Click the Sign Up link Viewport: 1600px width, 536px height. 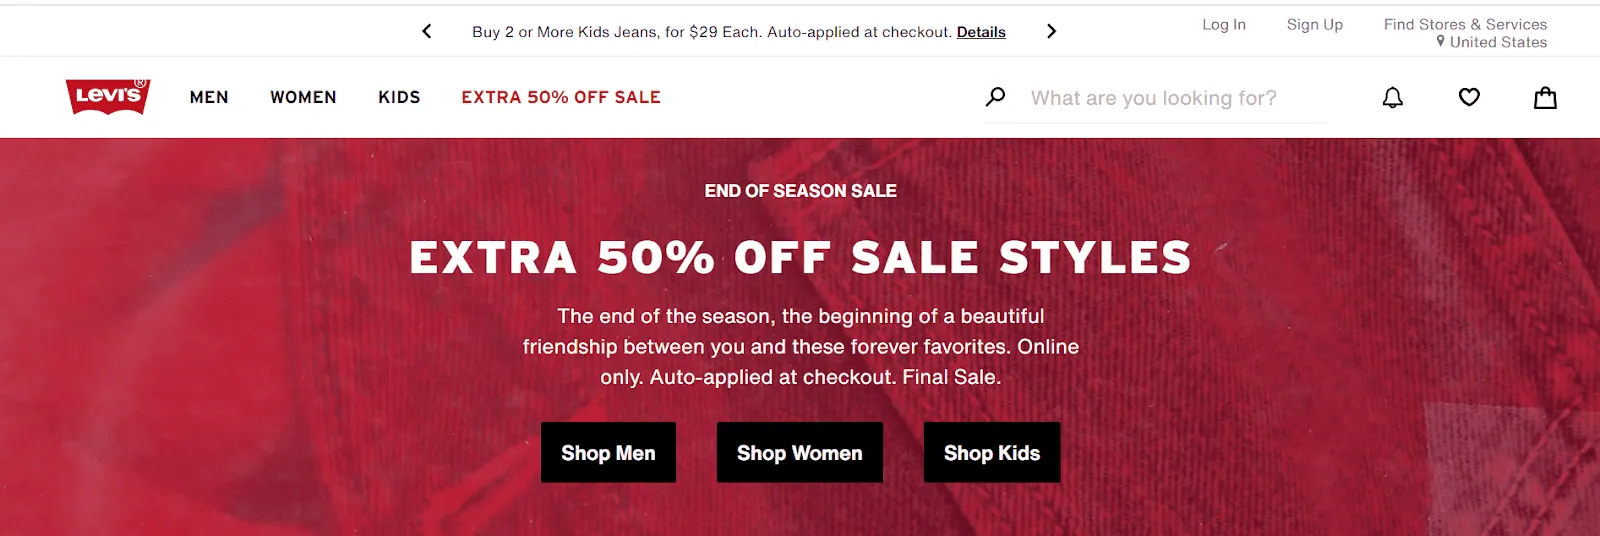pyautogui.click(x=1315, y=24)
